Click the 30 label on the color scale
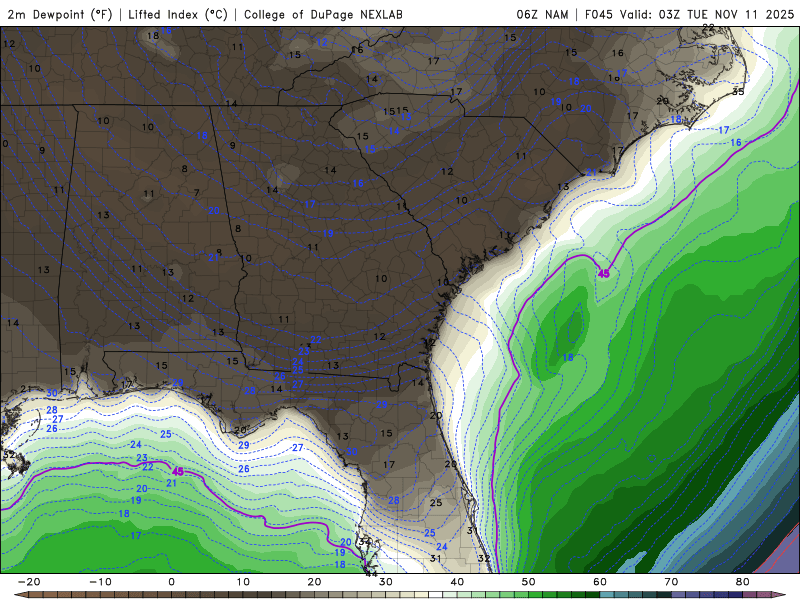800x600 pixels. pos(386,582)
